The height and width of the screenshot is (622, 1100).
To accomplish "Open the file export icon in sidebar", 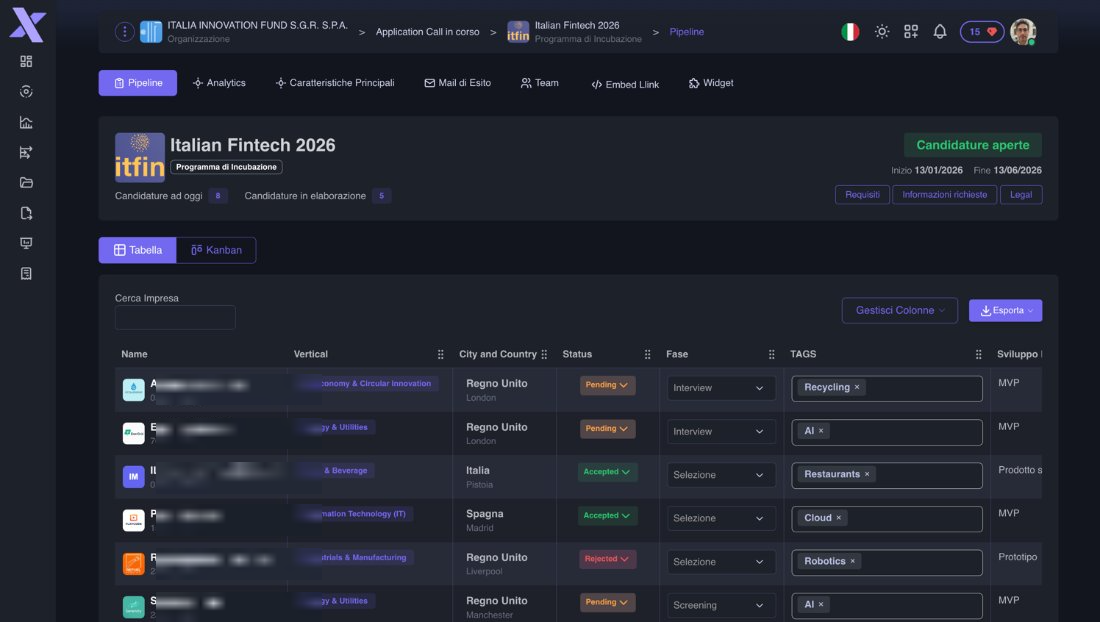I will coord(26,213).
